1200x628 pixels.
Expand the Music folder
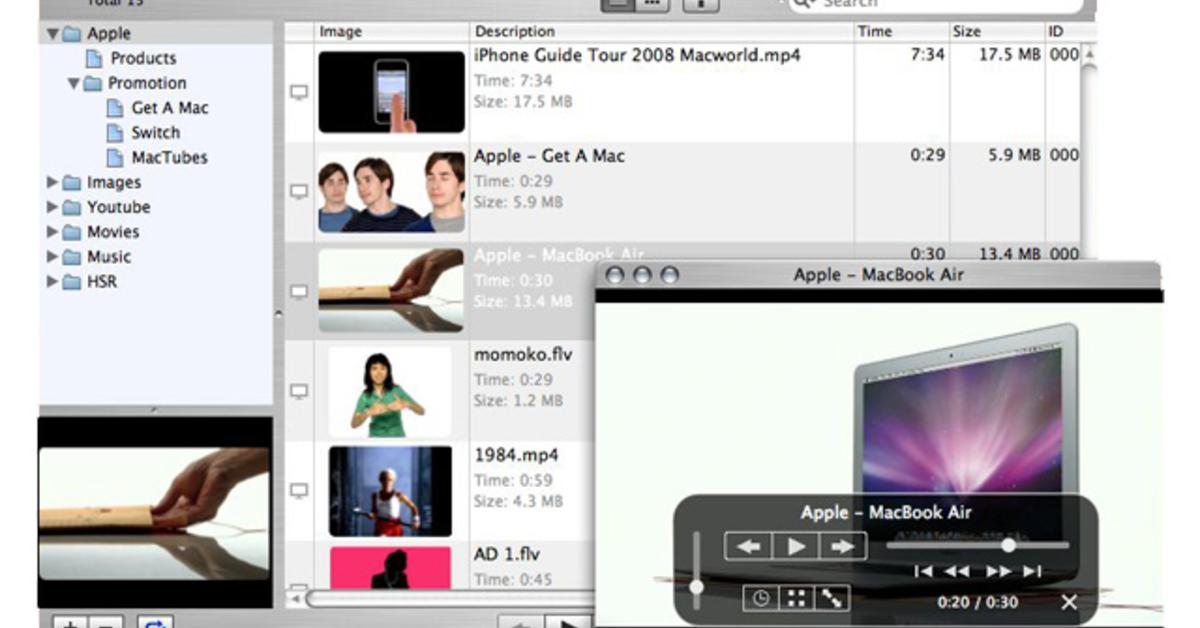pyautogui.click(x=53, y=257)
